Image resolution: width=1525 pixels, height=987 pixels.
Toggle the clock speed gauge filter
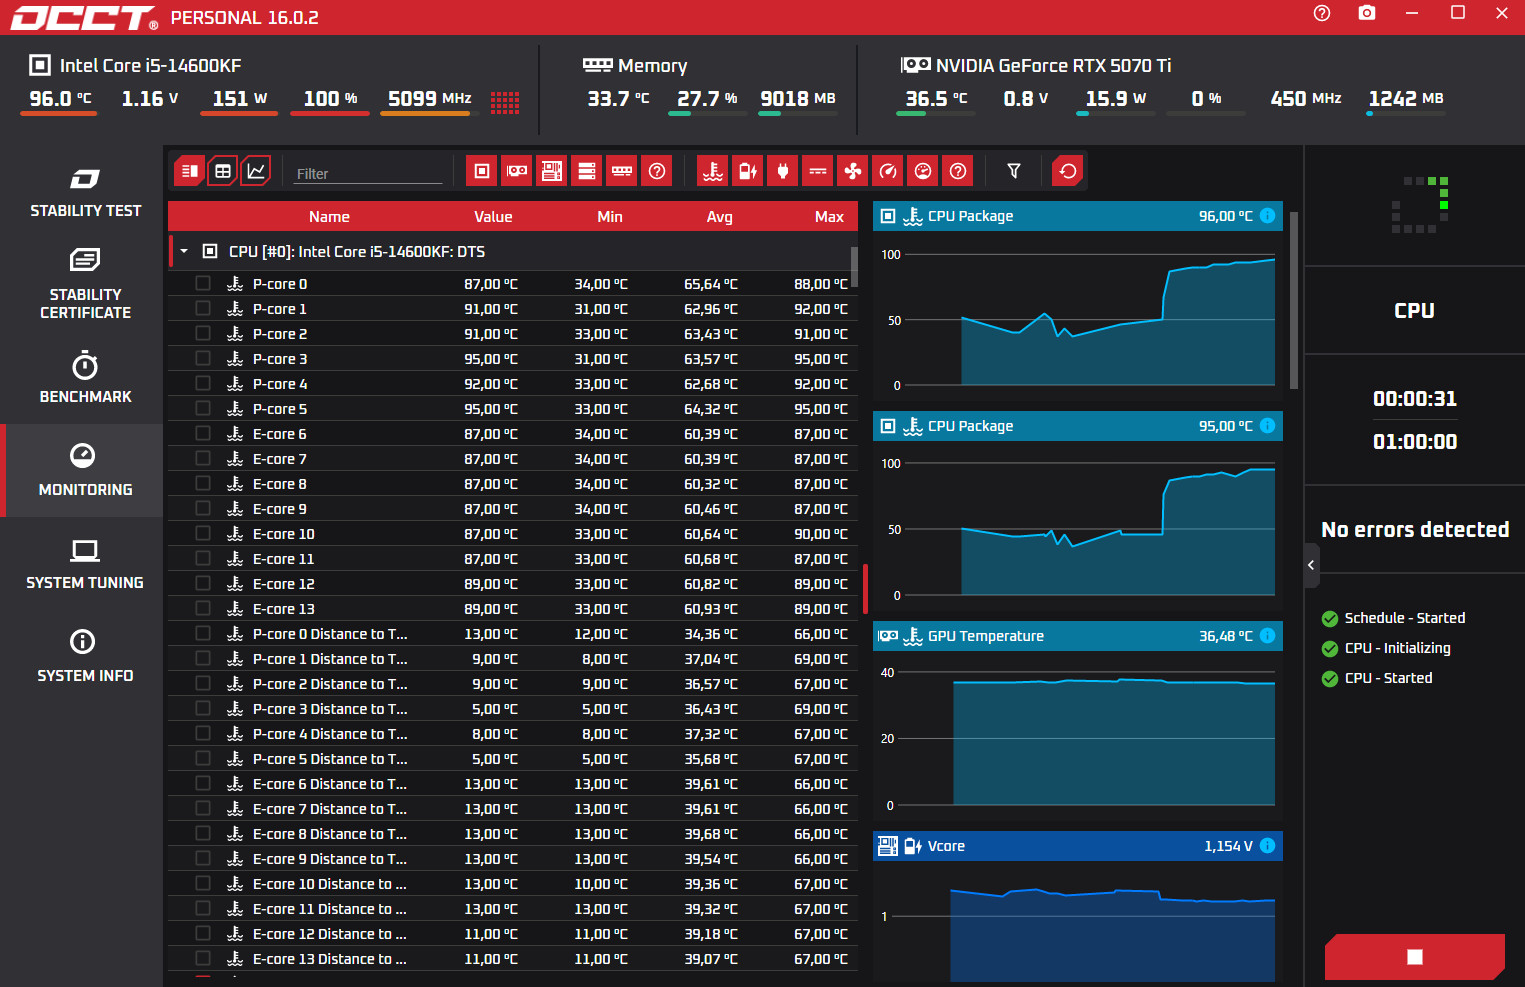[x=888, y=171]
